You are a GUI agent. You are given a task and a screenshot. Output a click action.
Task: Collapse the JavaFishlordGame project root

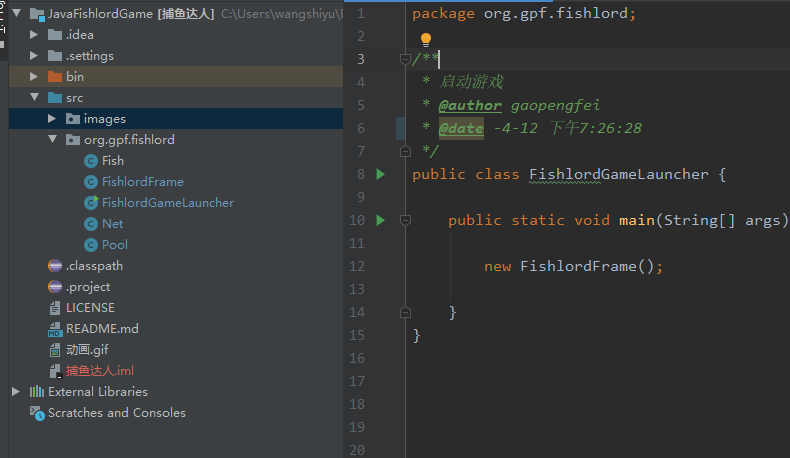point(17,13)
